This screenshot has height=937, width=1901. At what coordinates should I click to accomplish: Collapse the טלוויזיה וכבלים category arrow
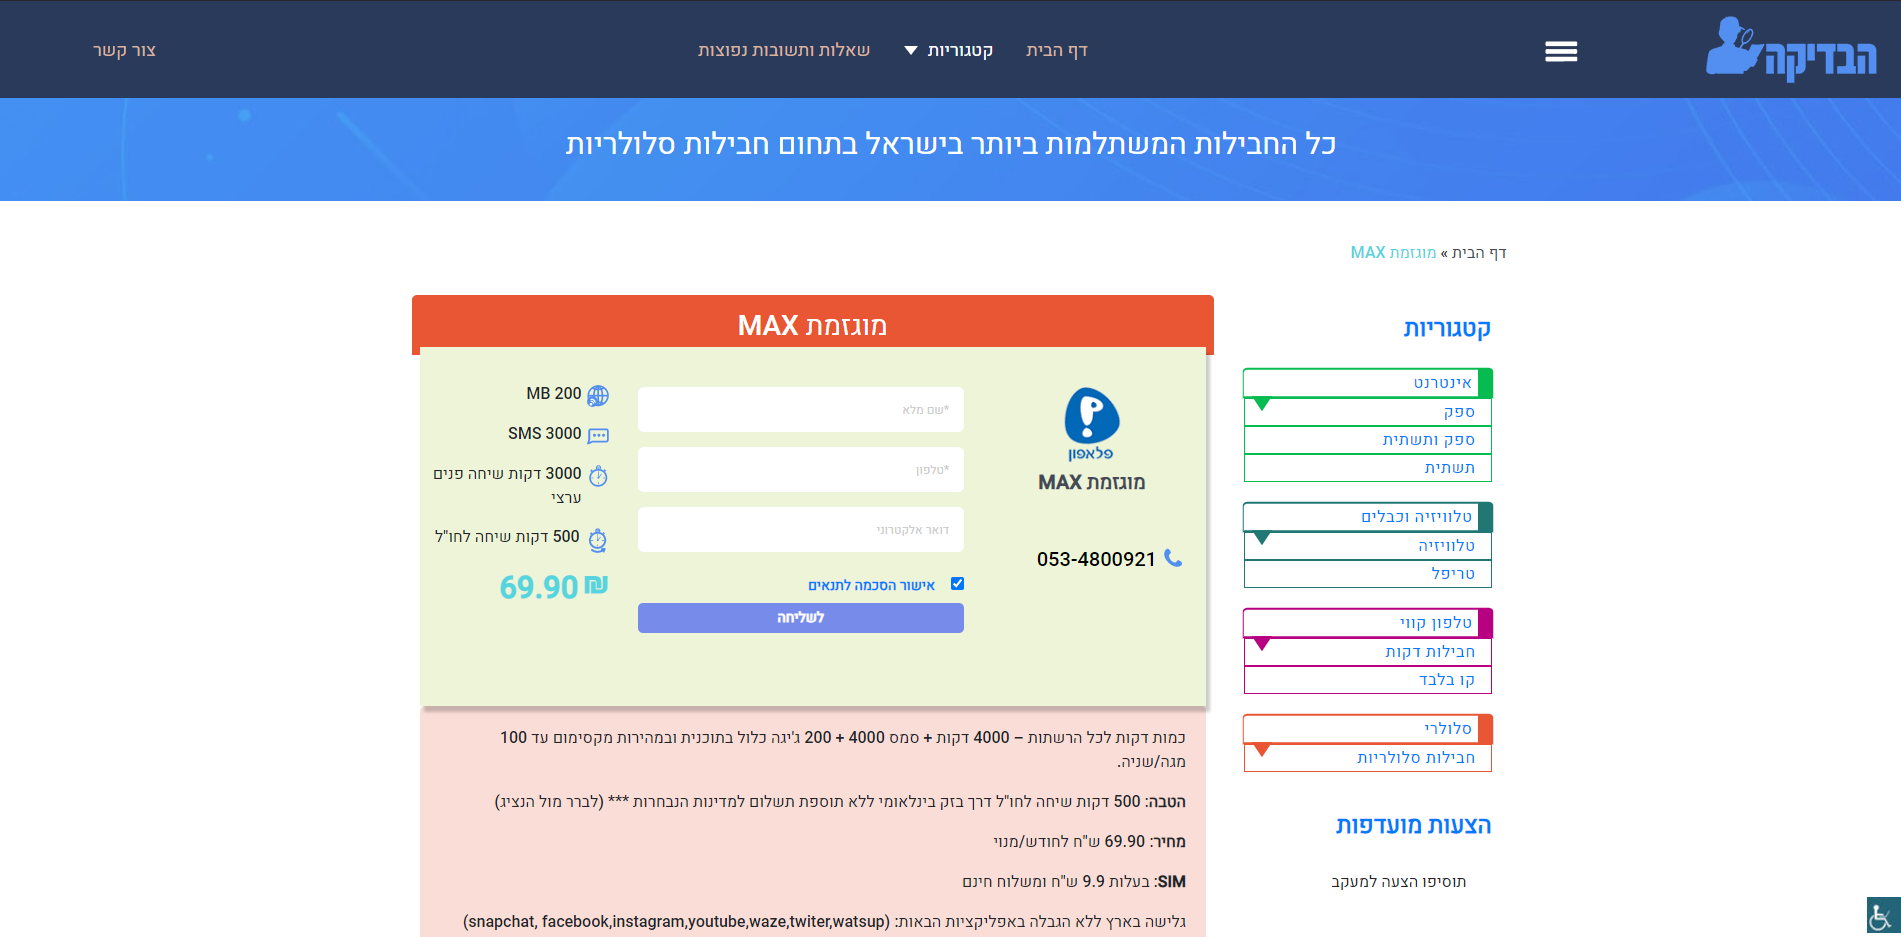[1262, 538]
